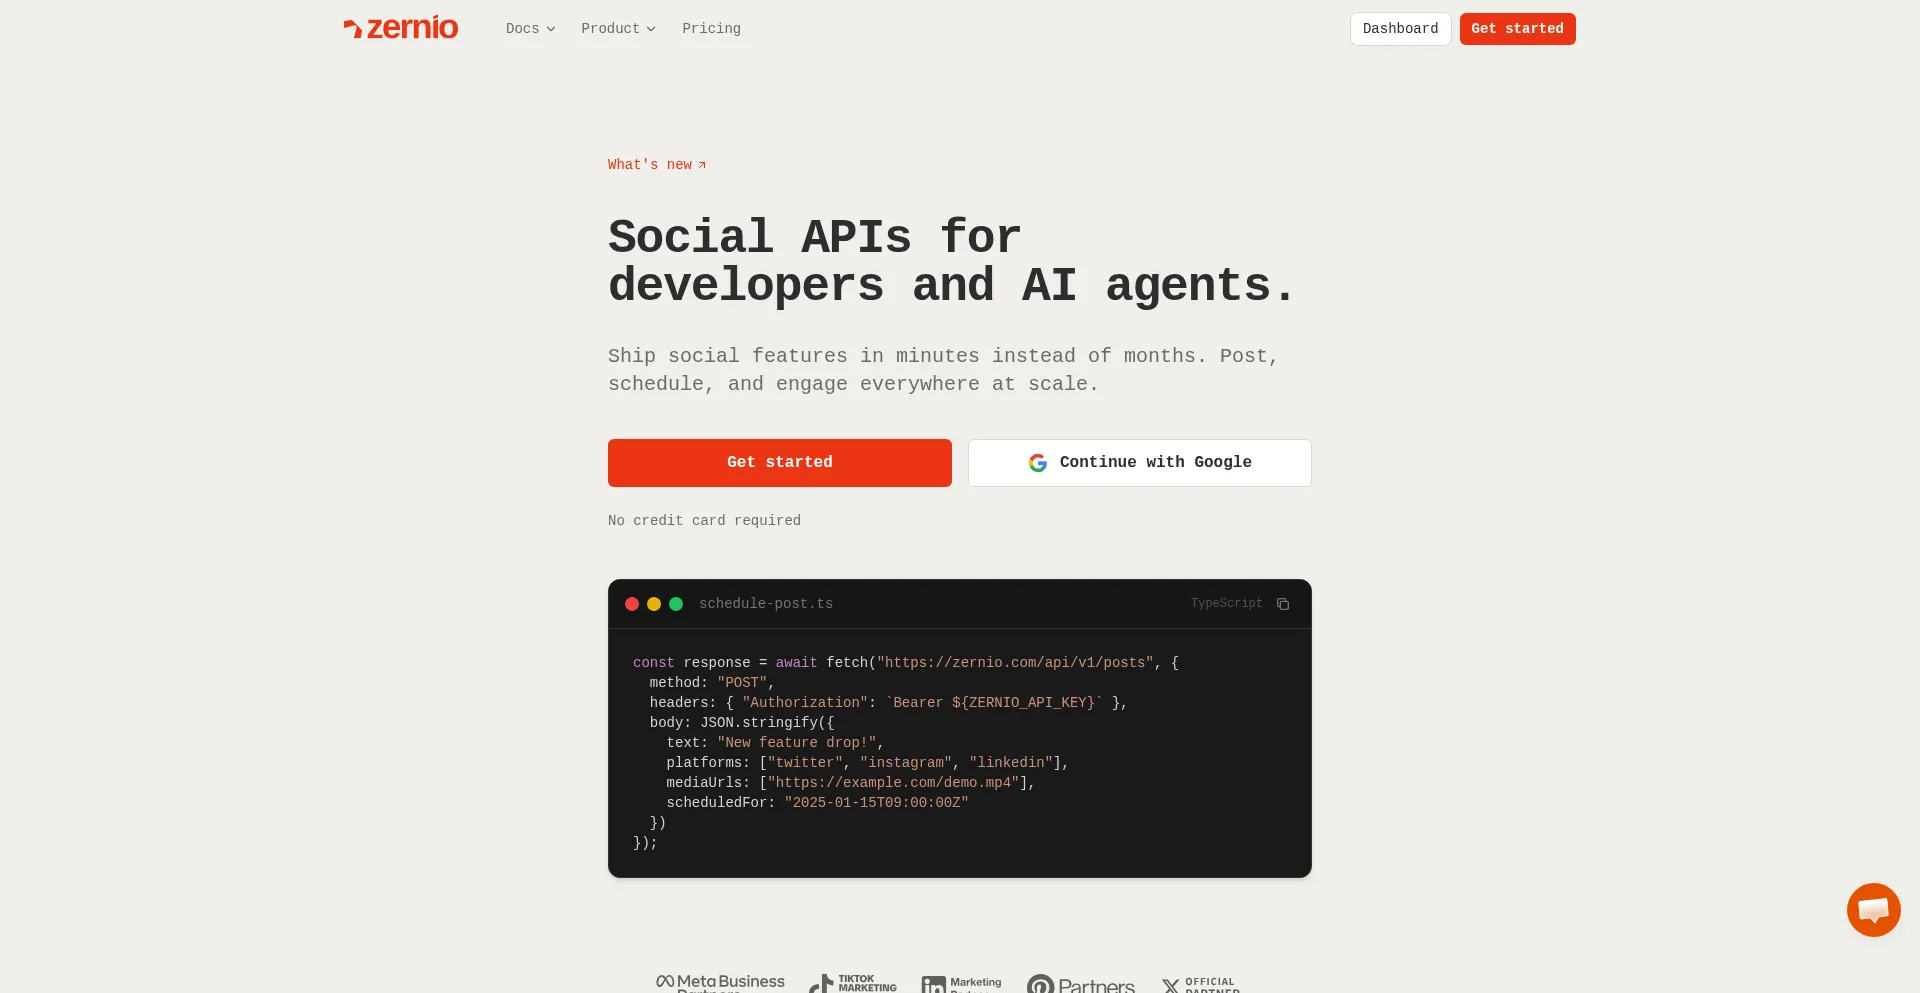This screenshot has height=993, width=1920.
Task: Open the orange chat widget bubble
Action: (x=1873, y=910)
